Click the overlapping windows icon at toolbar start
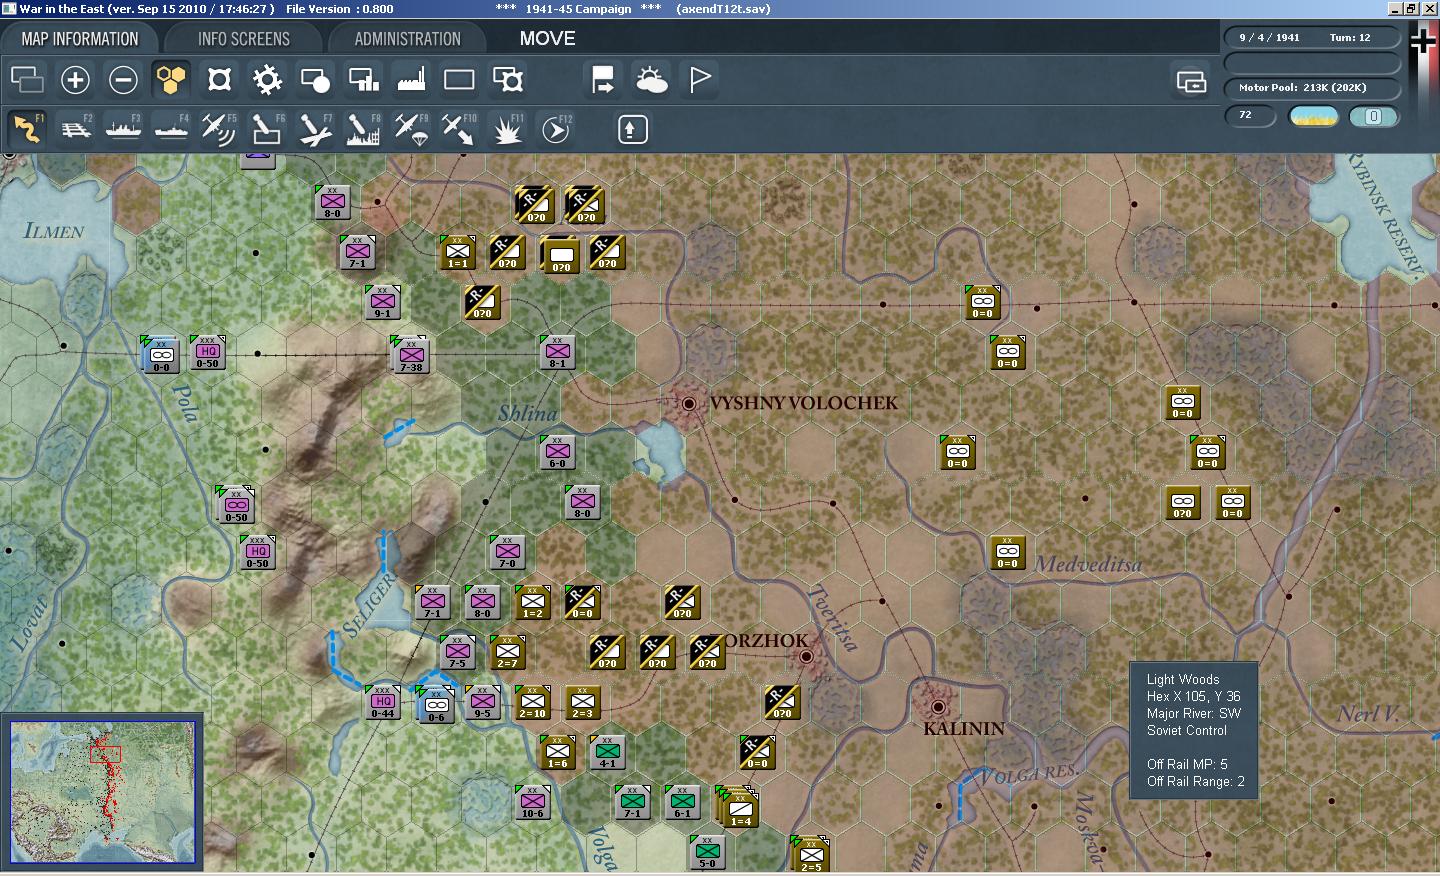This screenshot has width=1440, height=876. (x=27, y=79)
